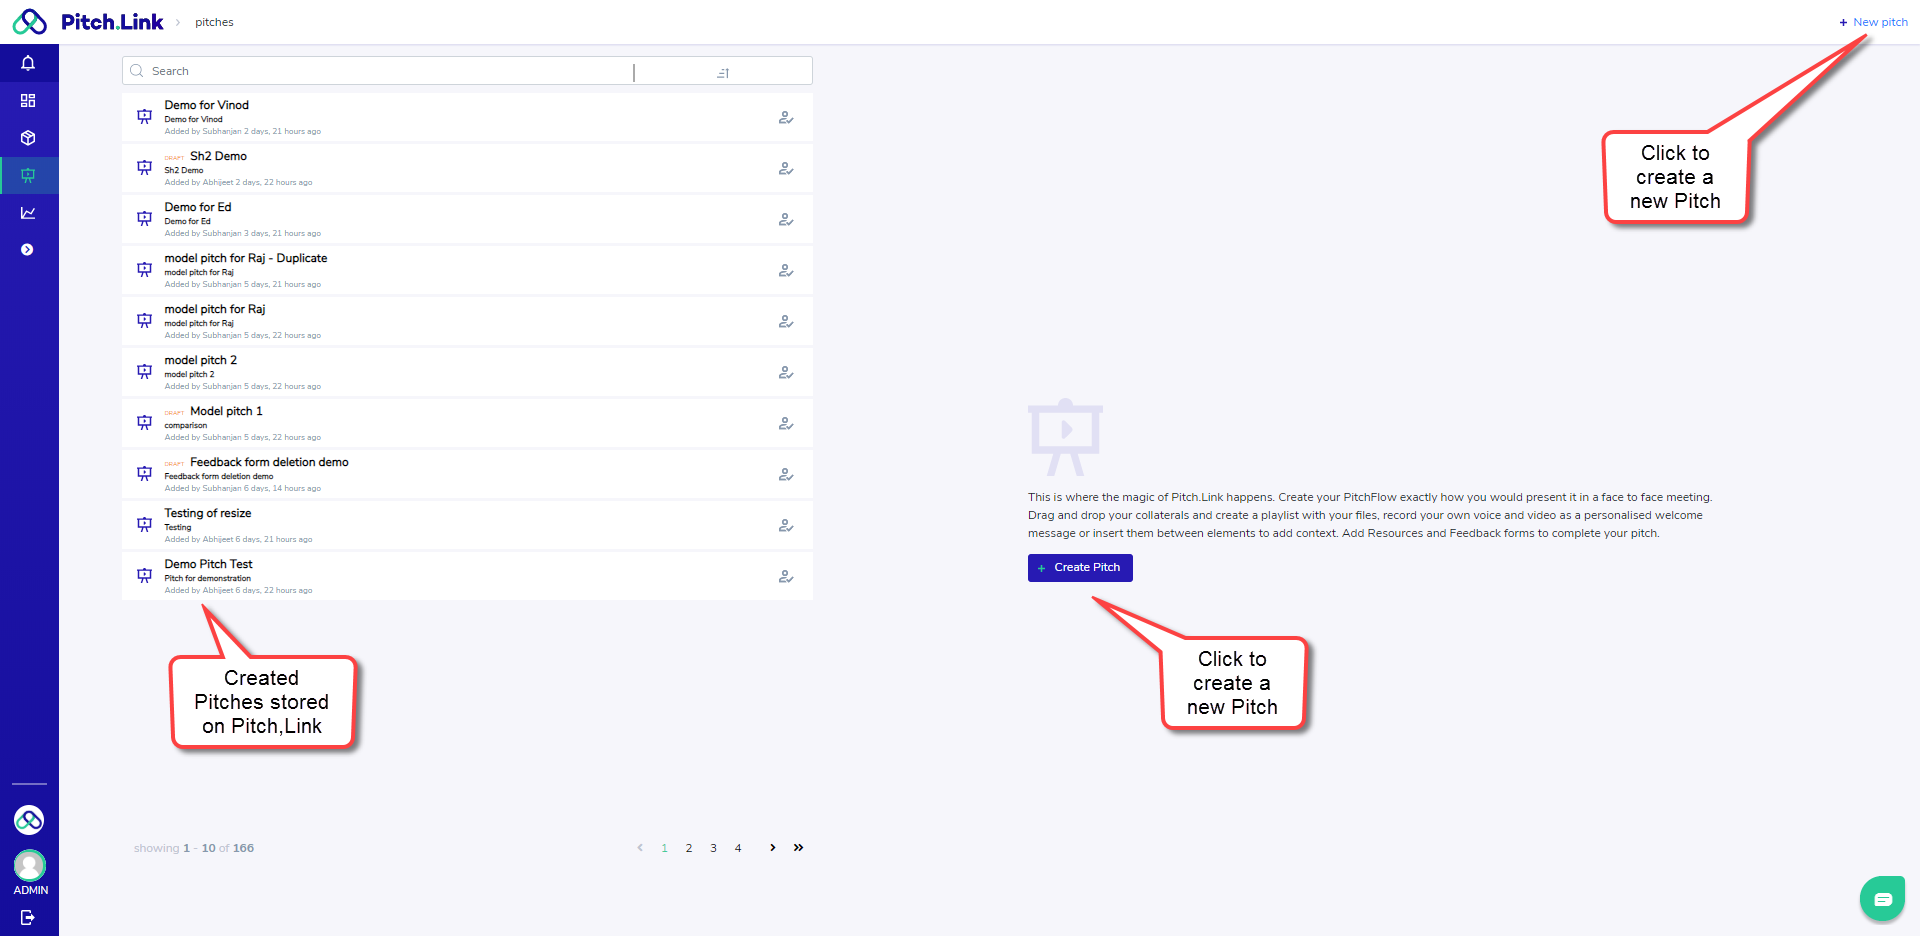This screenshot has width=1920, height=936.
Task: Go to page 3 of pitch list
Action: pos(713,848)
